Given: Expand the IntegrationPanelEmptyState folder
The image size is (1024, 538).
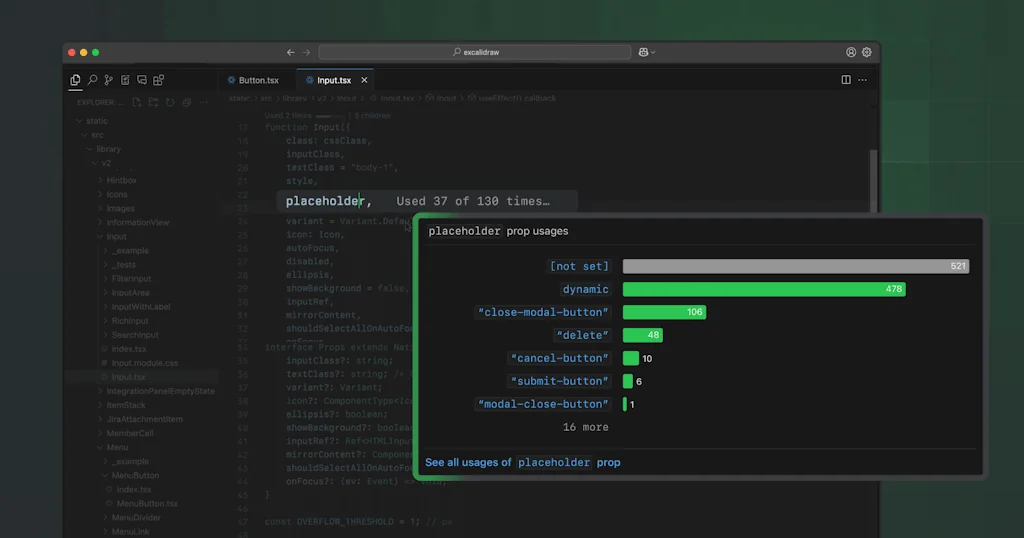Looking at the screenshot, I should pyautogui.click(x=160, y=391).
